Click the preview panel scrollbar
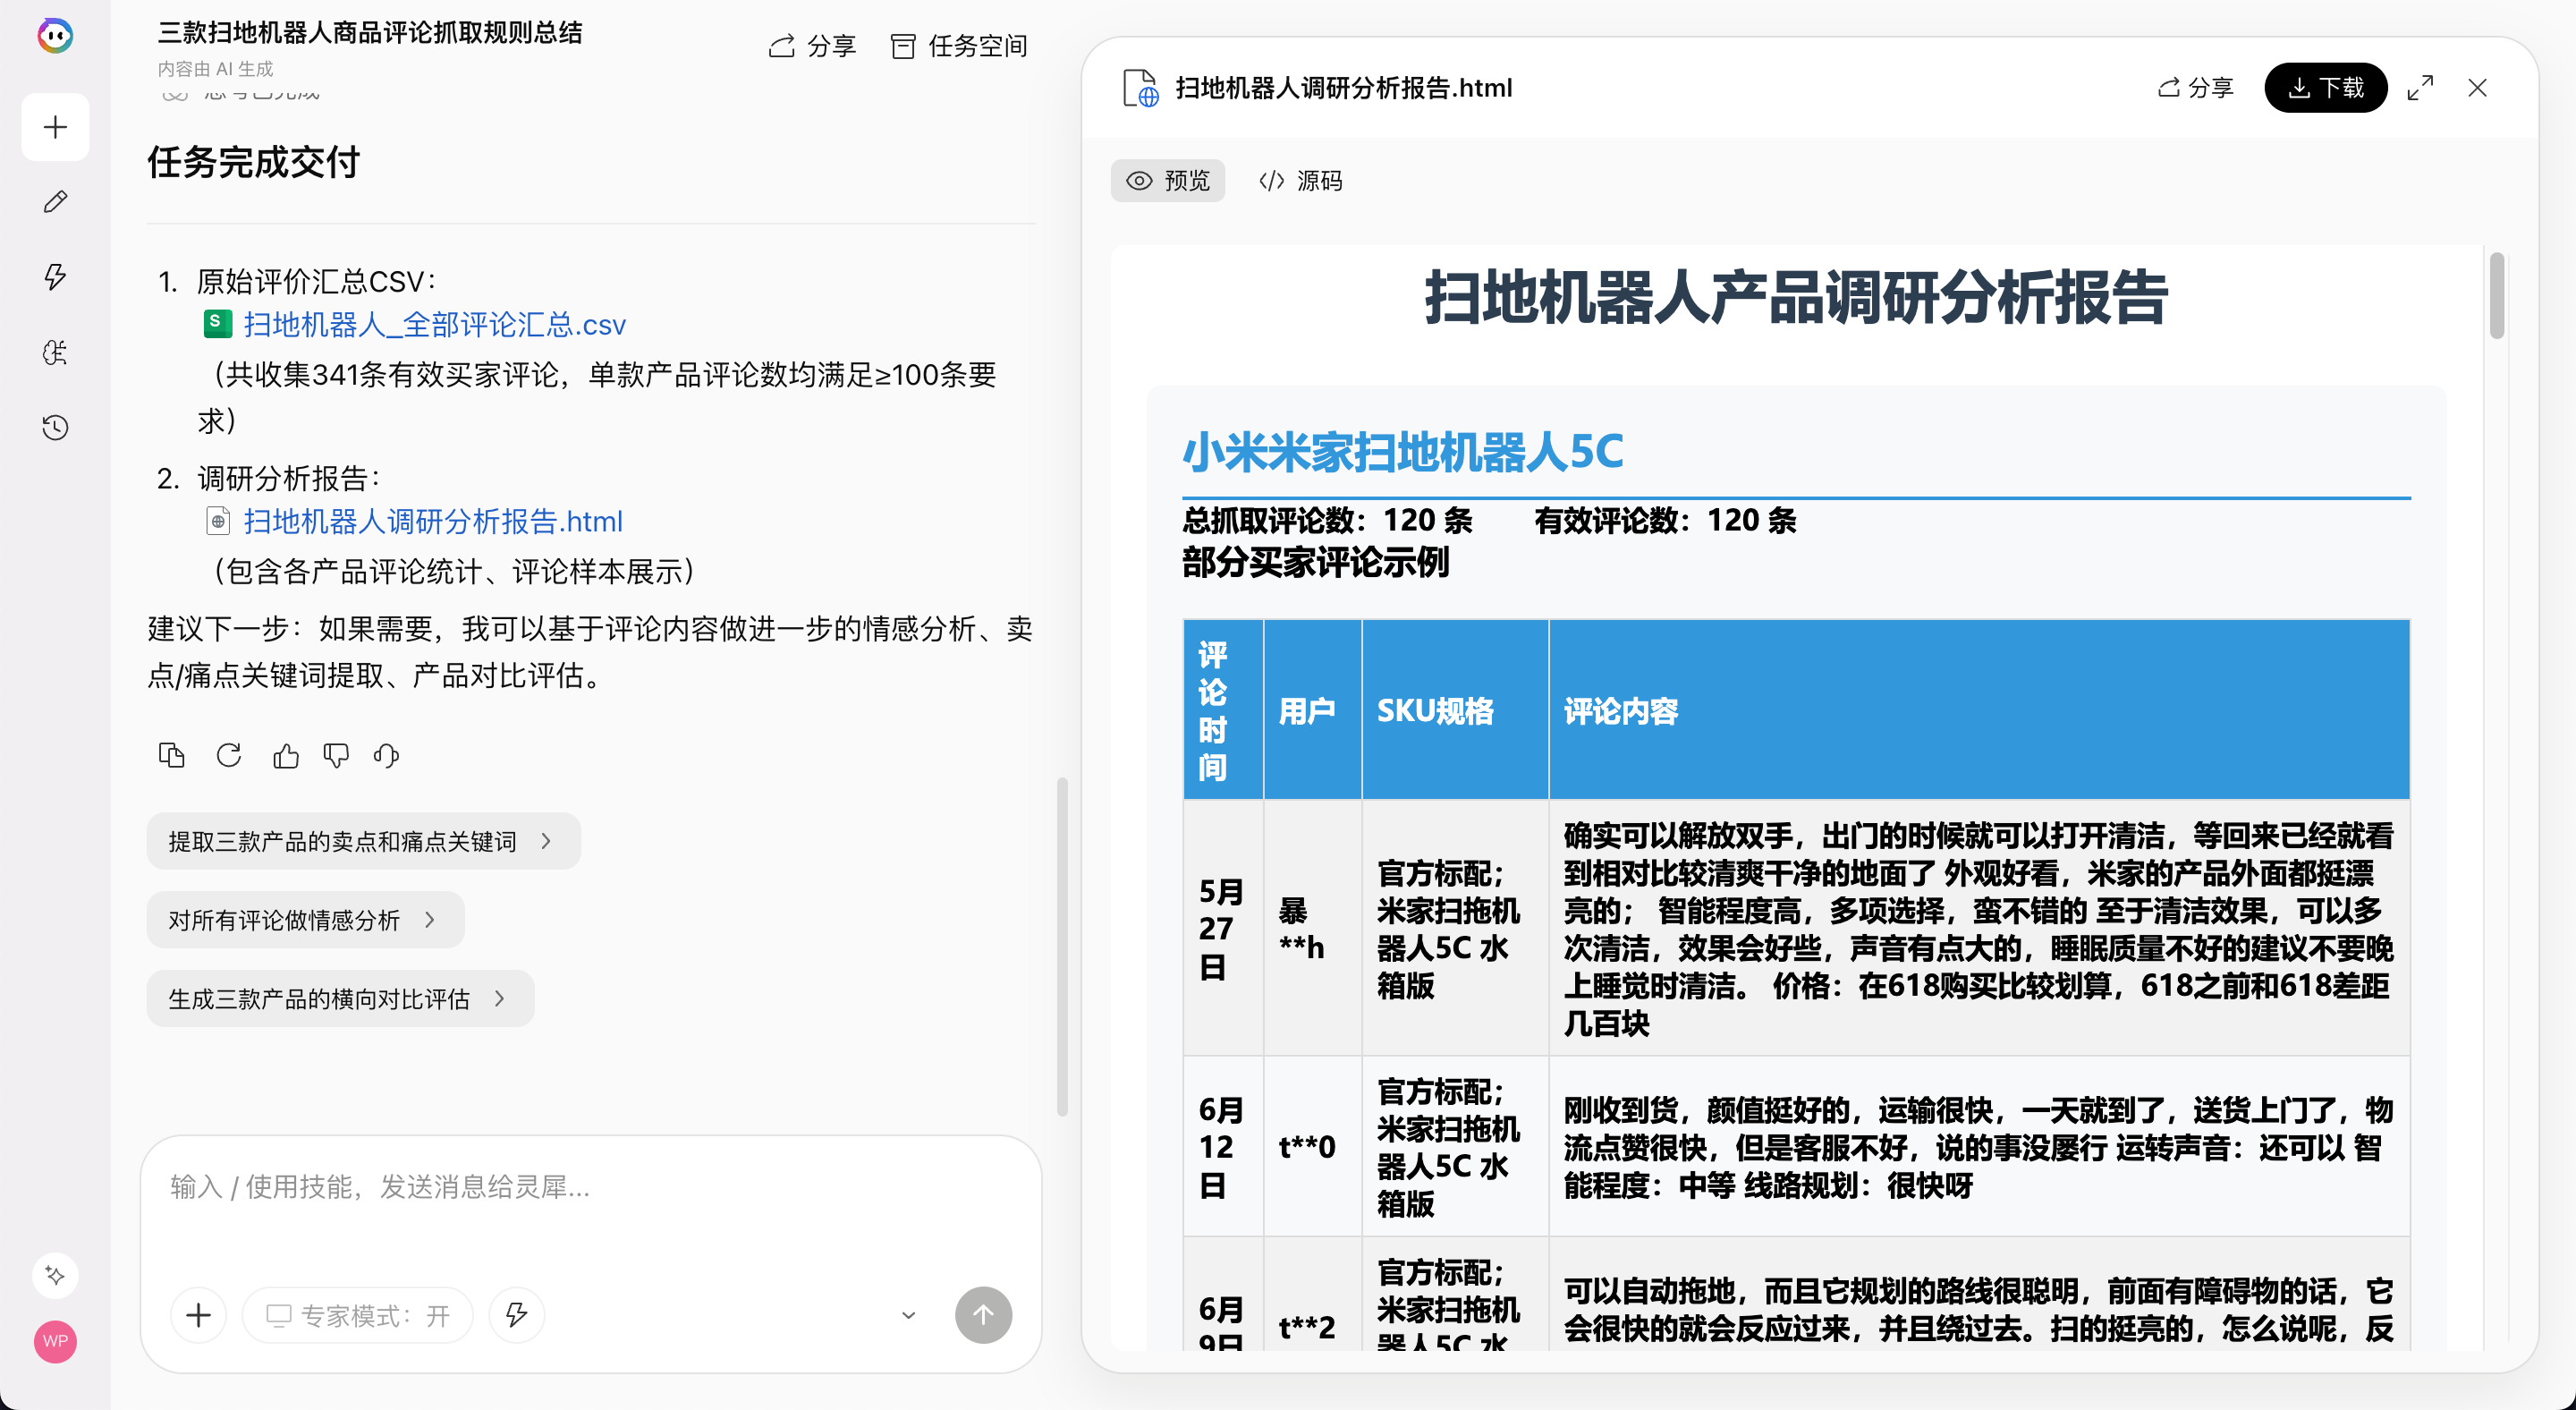 pos(2497,296)
